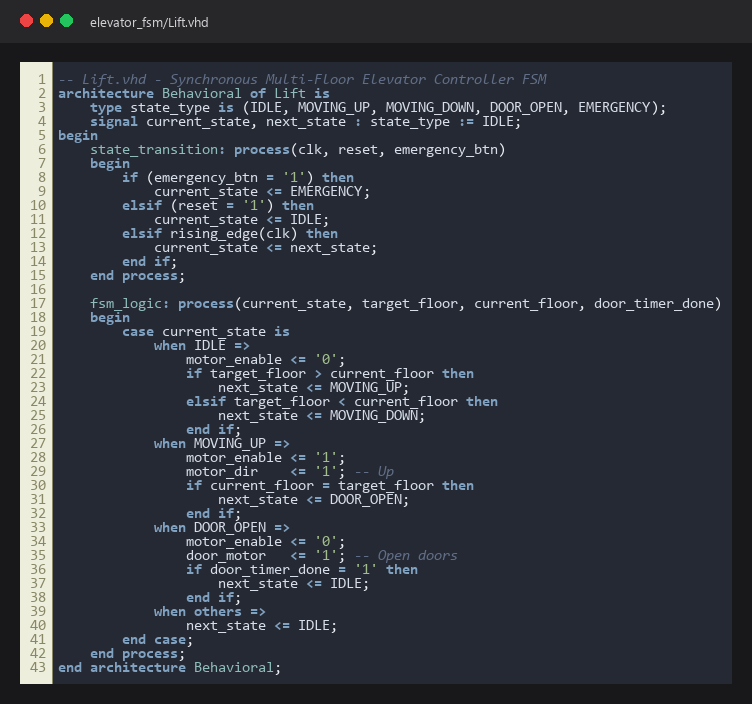Screen dimensions: 752x704
Task: Click the 'end case;' line
Action: coord(157,640)
